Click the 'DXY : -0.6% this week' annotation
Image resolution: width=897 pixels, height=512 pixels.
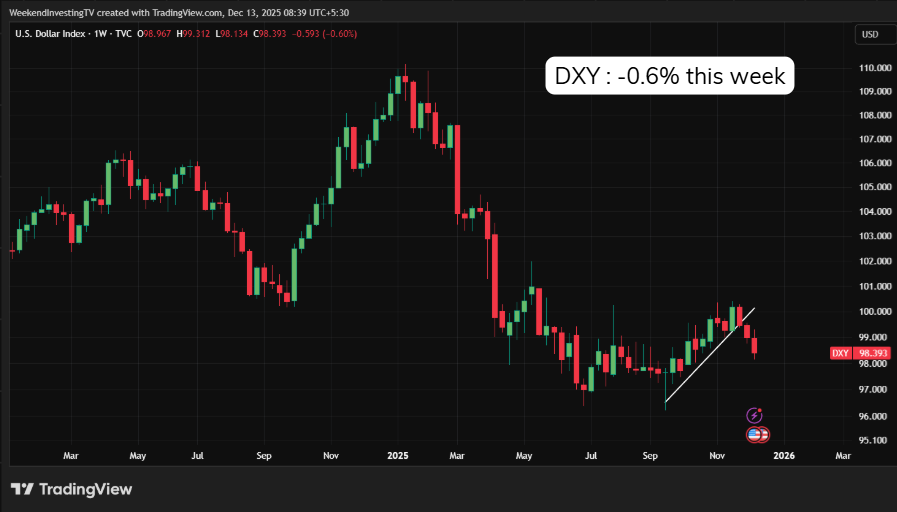pos(669,76)
